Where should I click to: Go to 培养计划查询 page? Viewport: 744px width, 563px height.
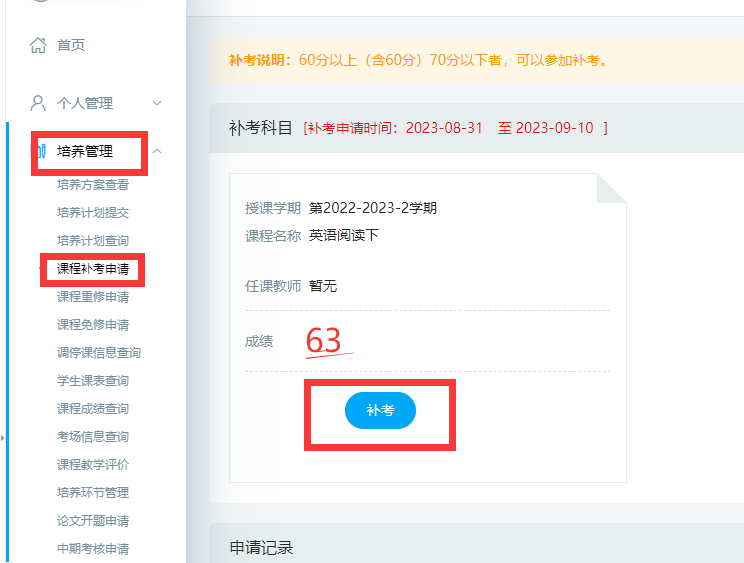click(93, 241)
